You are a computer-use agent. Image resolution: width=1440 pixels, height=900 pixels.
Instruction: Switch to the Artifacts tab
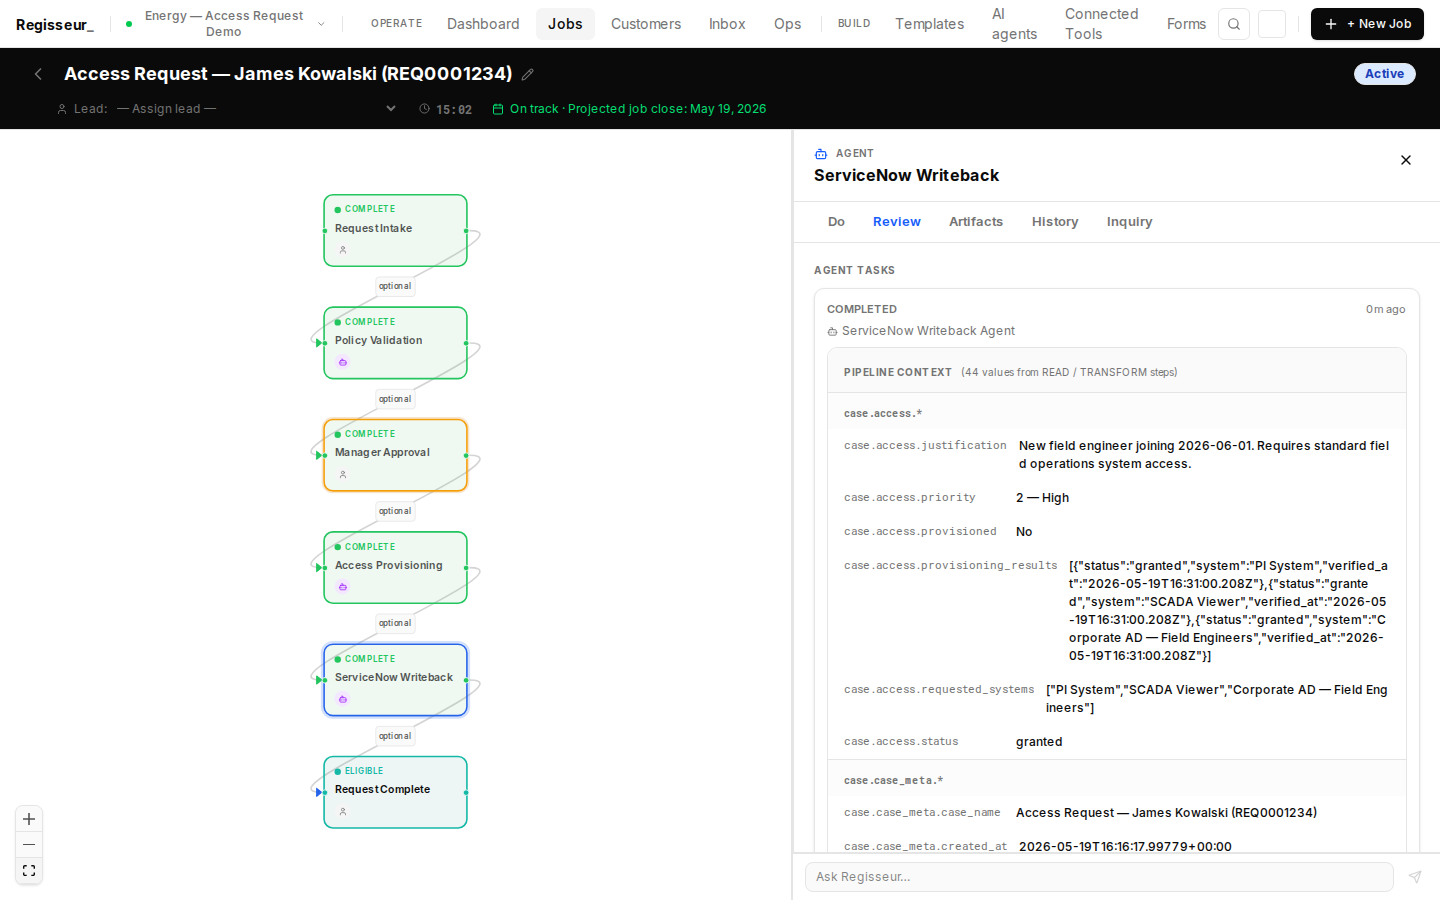tap(976, 222)
